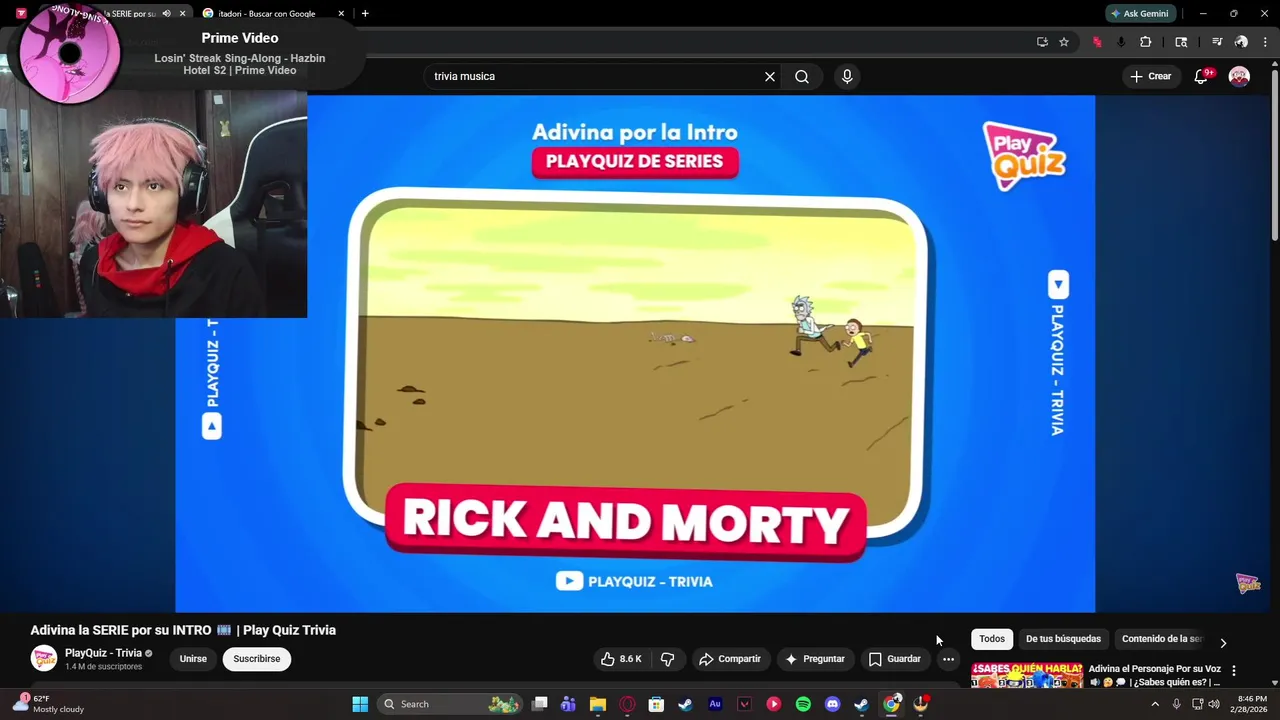Select the 'De tus búsquedas' chip
1280x720 pixels.
click(x=1063, y=639)
